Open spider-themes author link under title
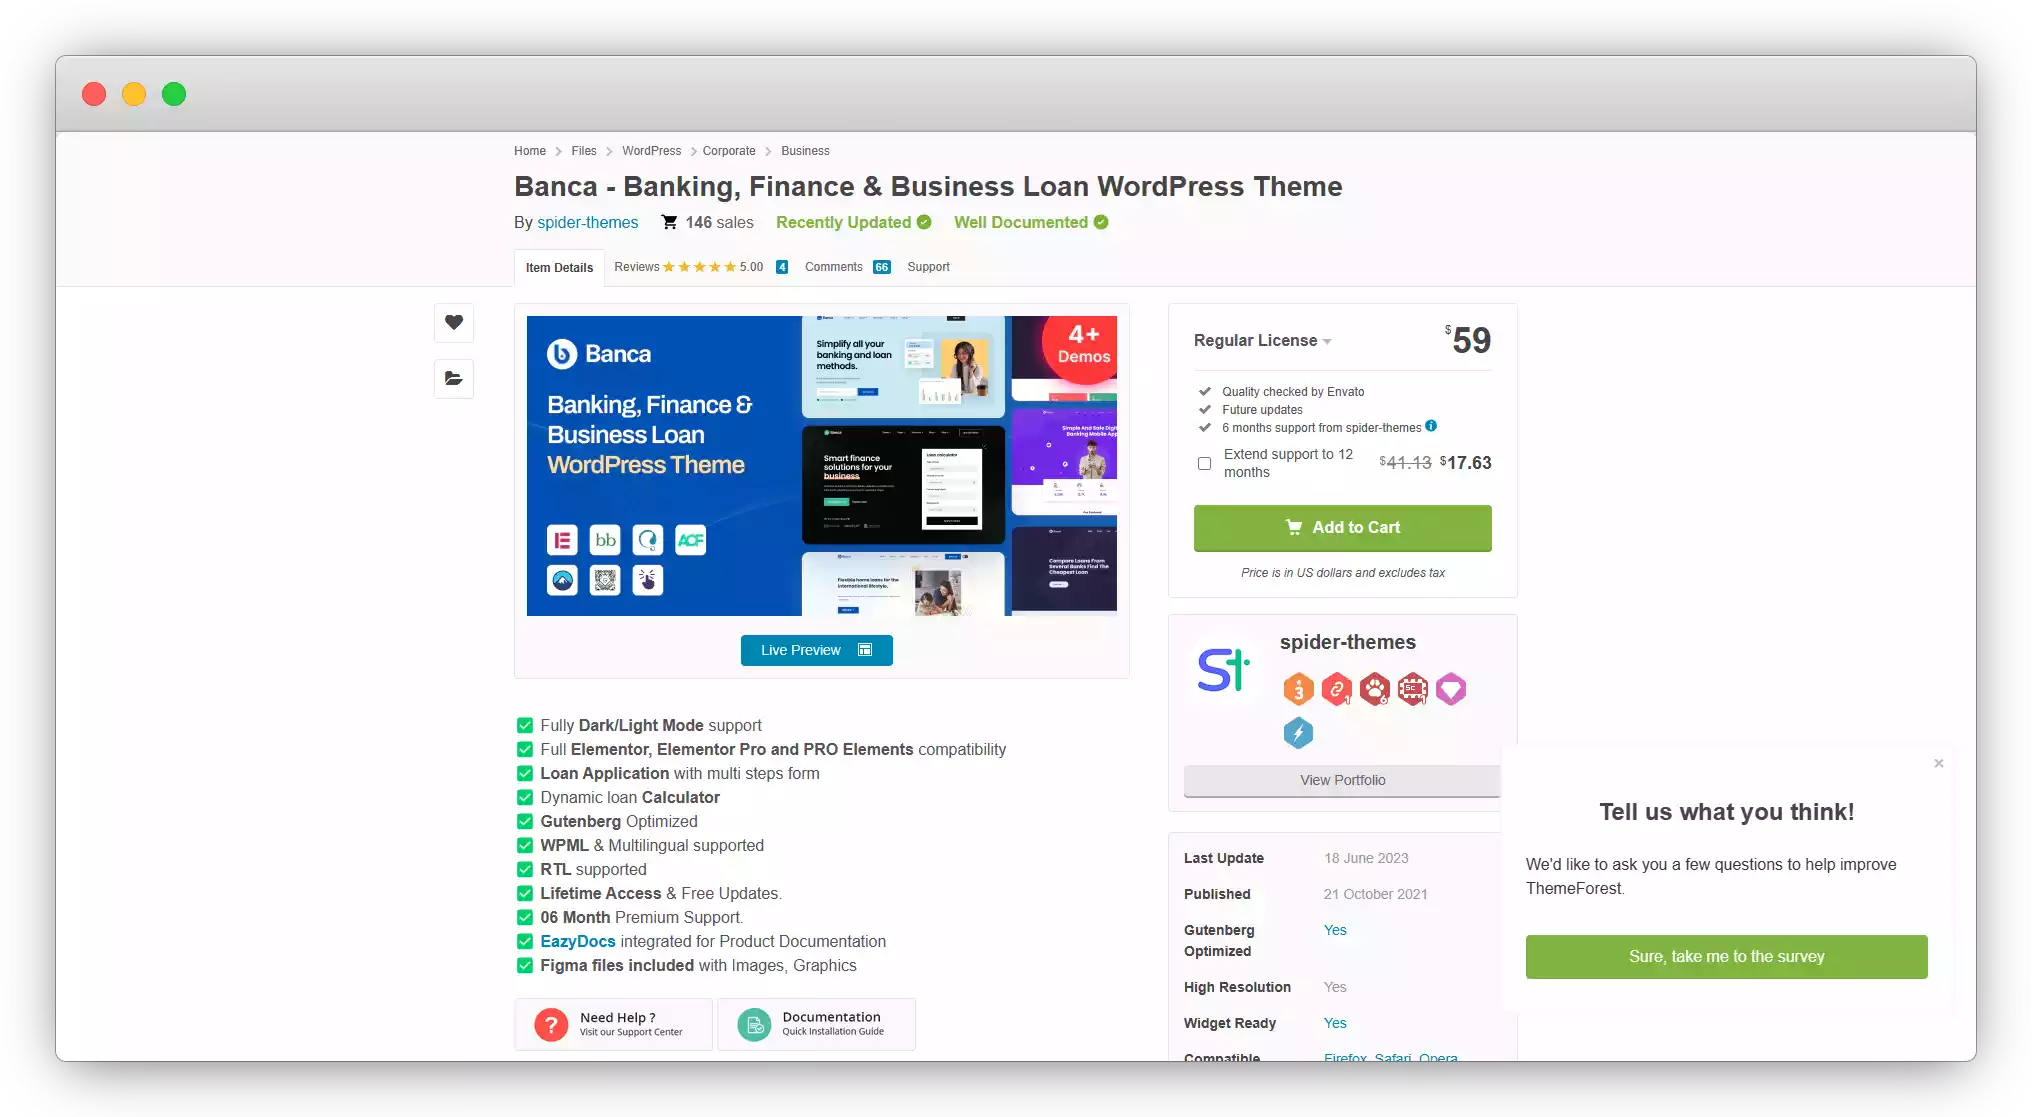This screenshot has height=1117, width=2032. [x=588, y=222]
